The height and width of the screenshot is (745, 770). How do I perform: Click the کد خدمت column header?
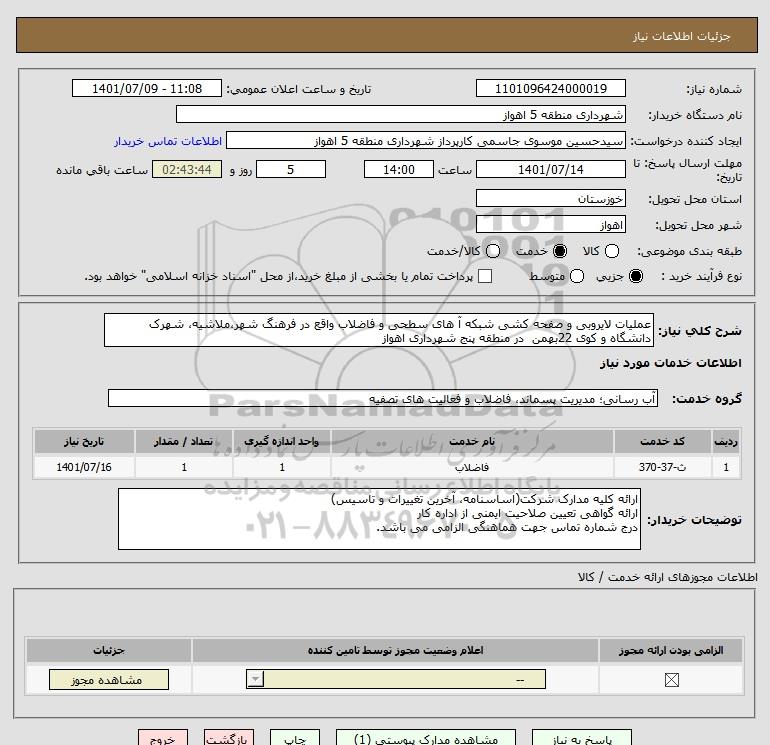coord(662,441)
